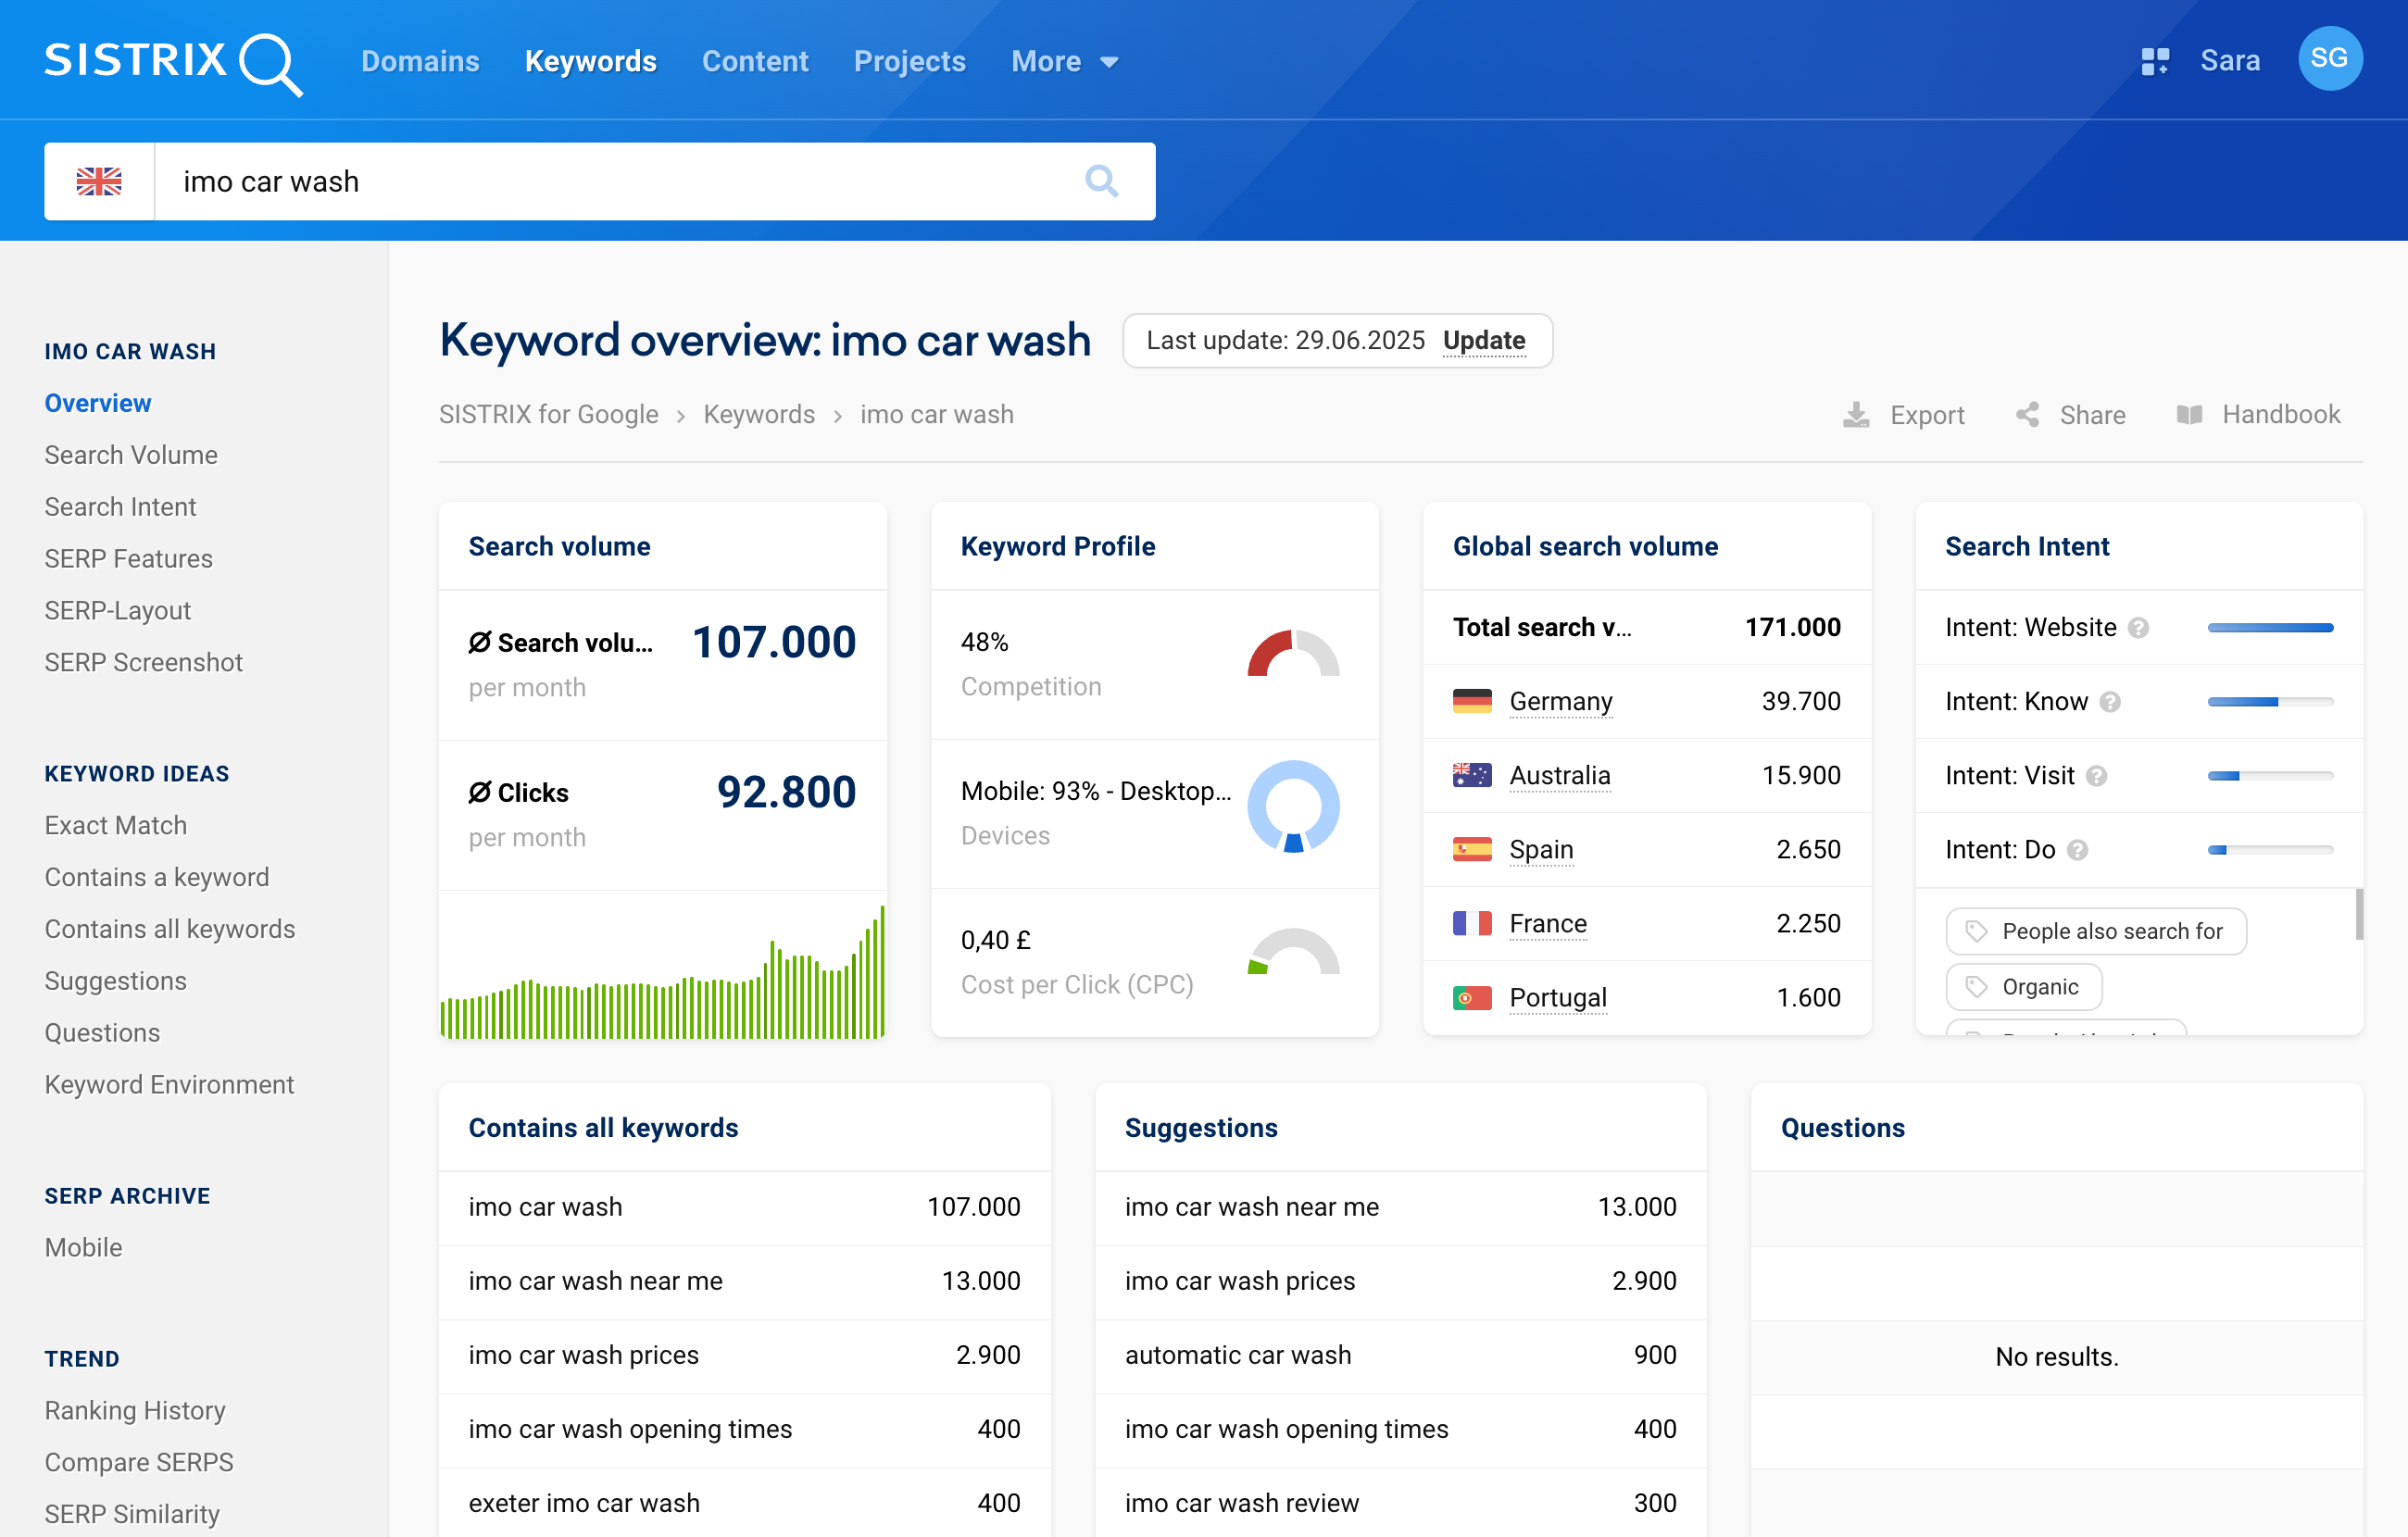Open the SG user avatar menu

pyautogui.click(x=2330, y=59)
